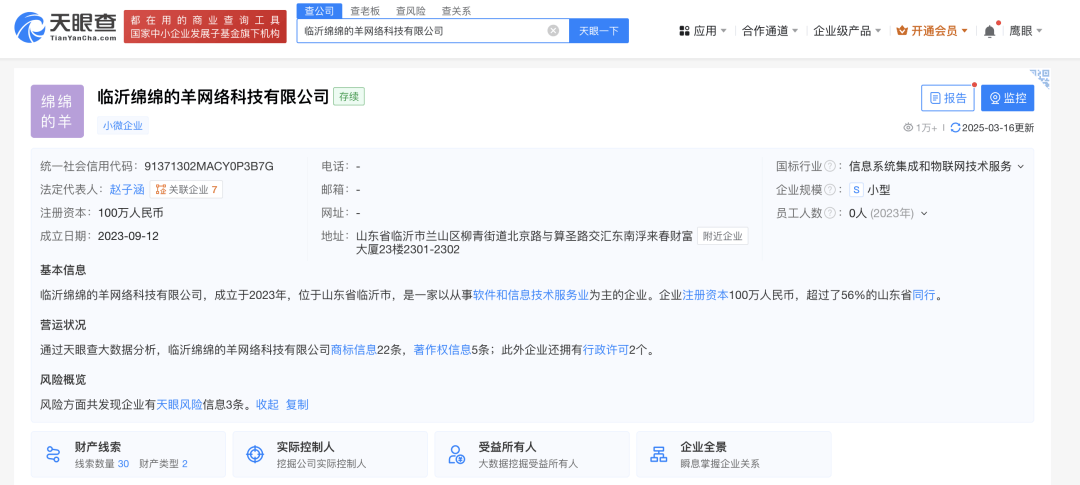Clear the search box with the X icon
The height and width of the screenshot is (485, 1080).
pyautogui.click(x=553, y=30)
